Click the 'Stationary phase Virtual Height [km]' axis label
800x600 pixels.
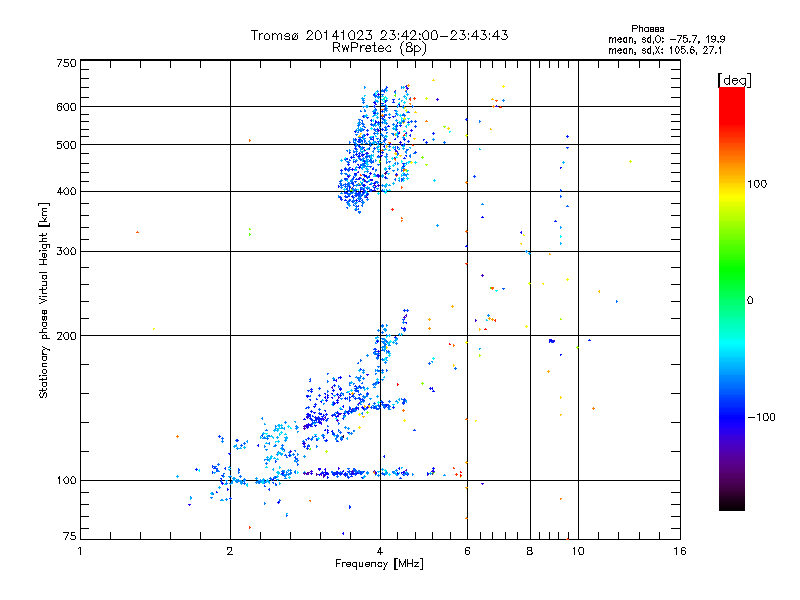43,300
